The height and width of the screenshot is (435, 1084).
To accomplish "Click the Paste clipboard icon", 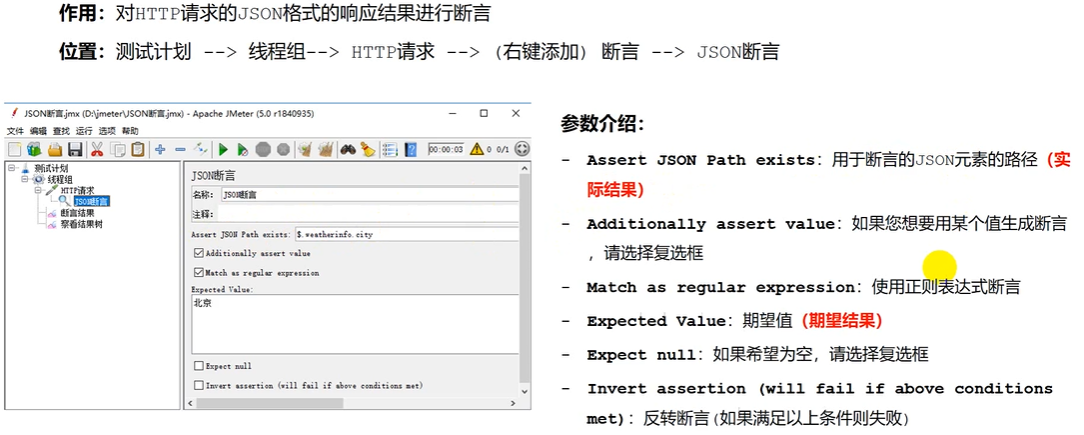I will 138,149.
